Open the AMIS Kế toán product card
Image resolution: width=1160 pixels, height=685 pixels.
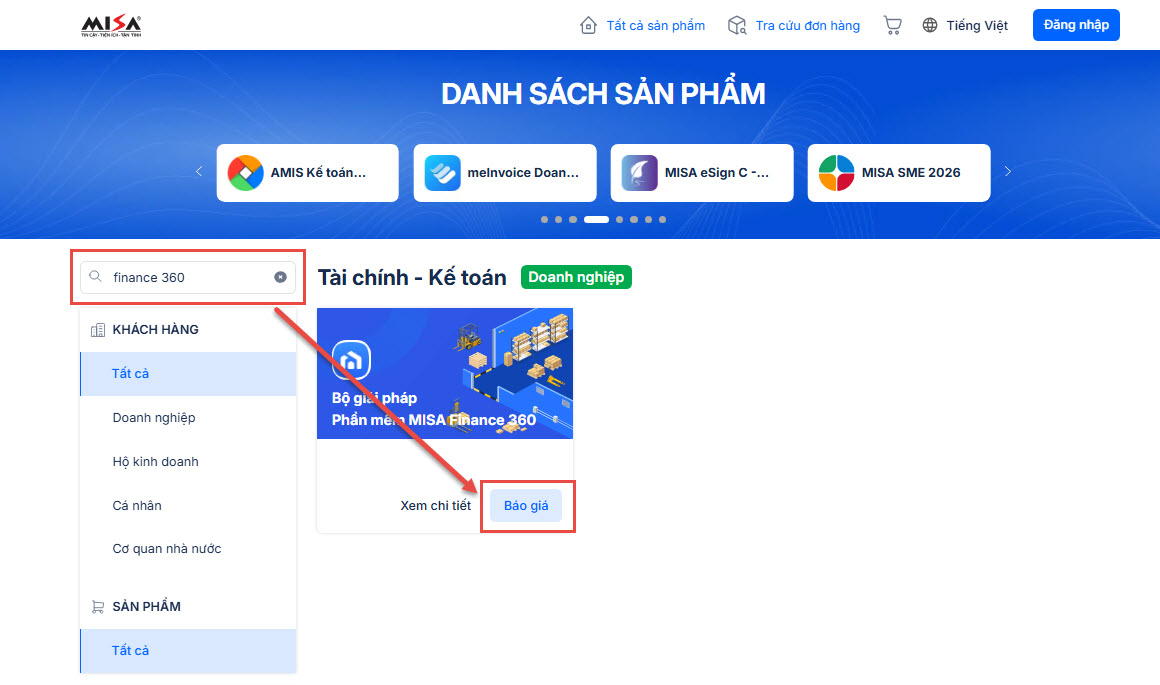pyautogui.click(x=308, y=173)
